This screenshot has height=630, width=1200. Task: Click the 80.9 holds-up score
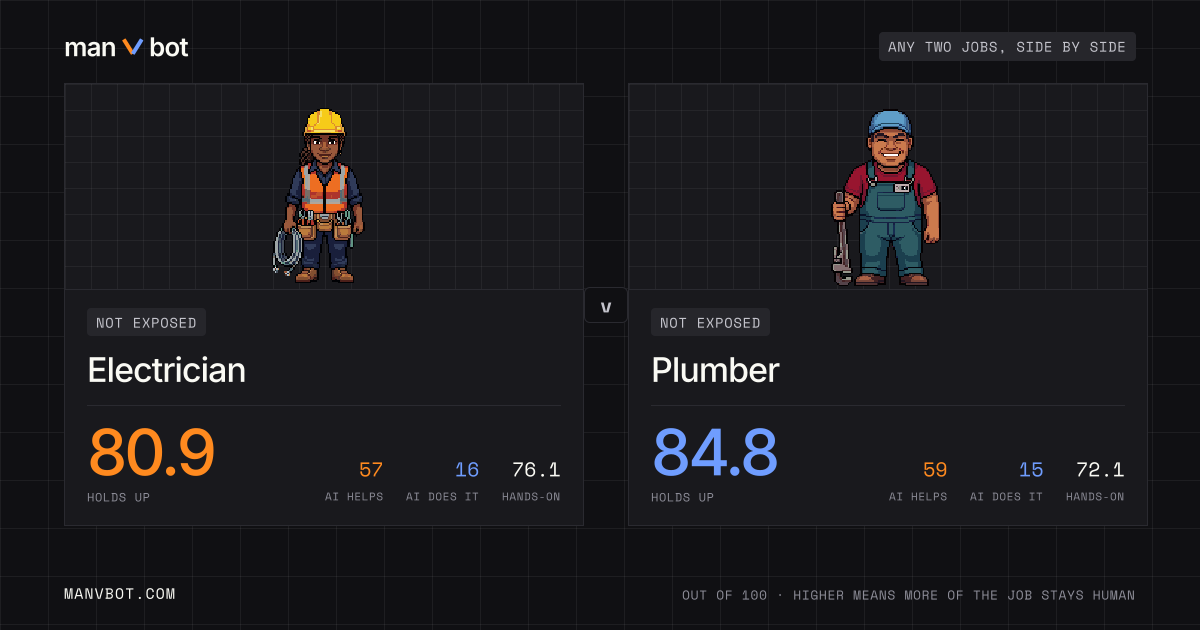(151, 453)
